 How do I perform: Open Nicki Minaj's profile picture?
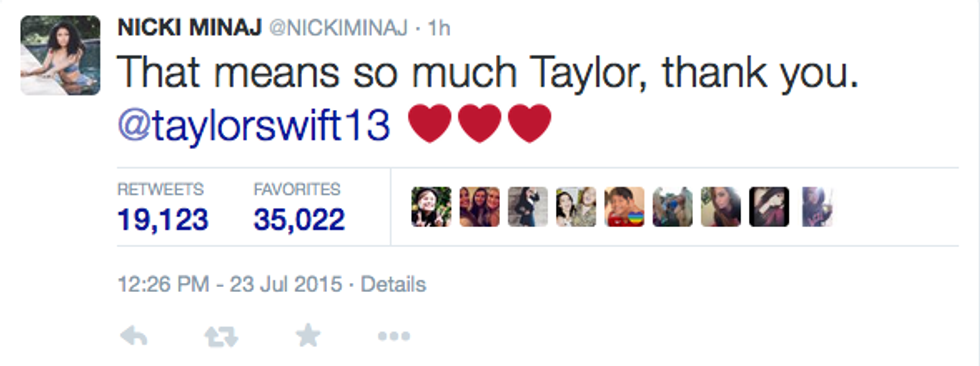pos(60,55)
